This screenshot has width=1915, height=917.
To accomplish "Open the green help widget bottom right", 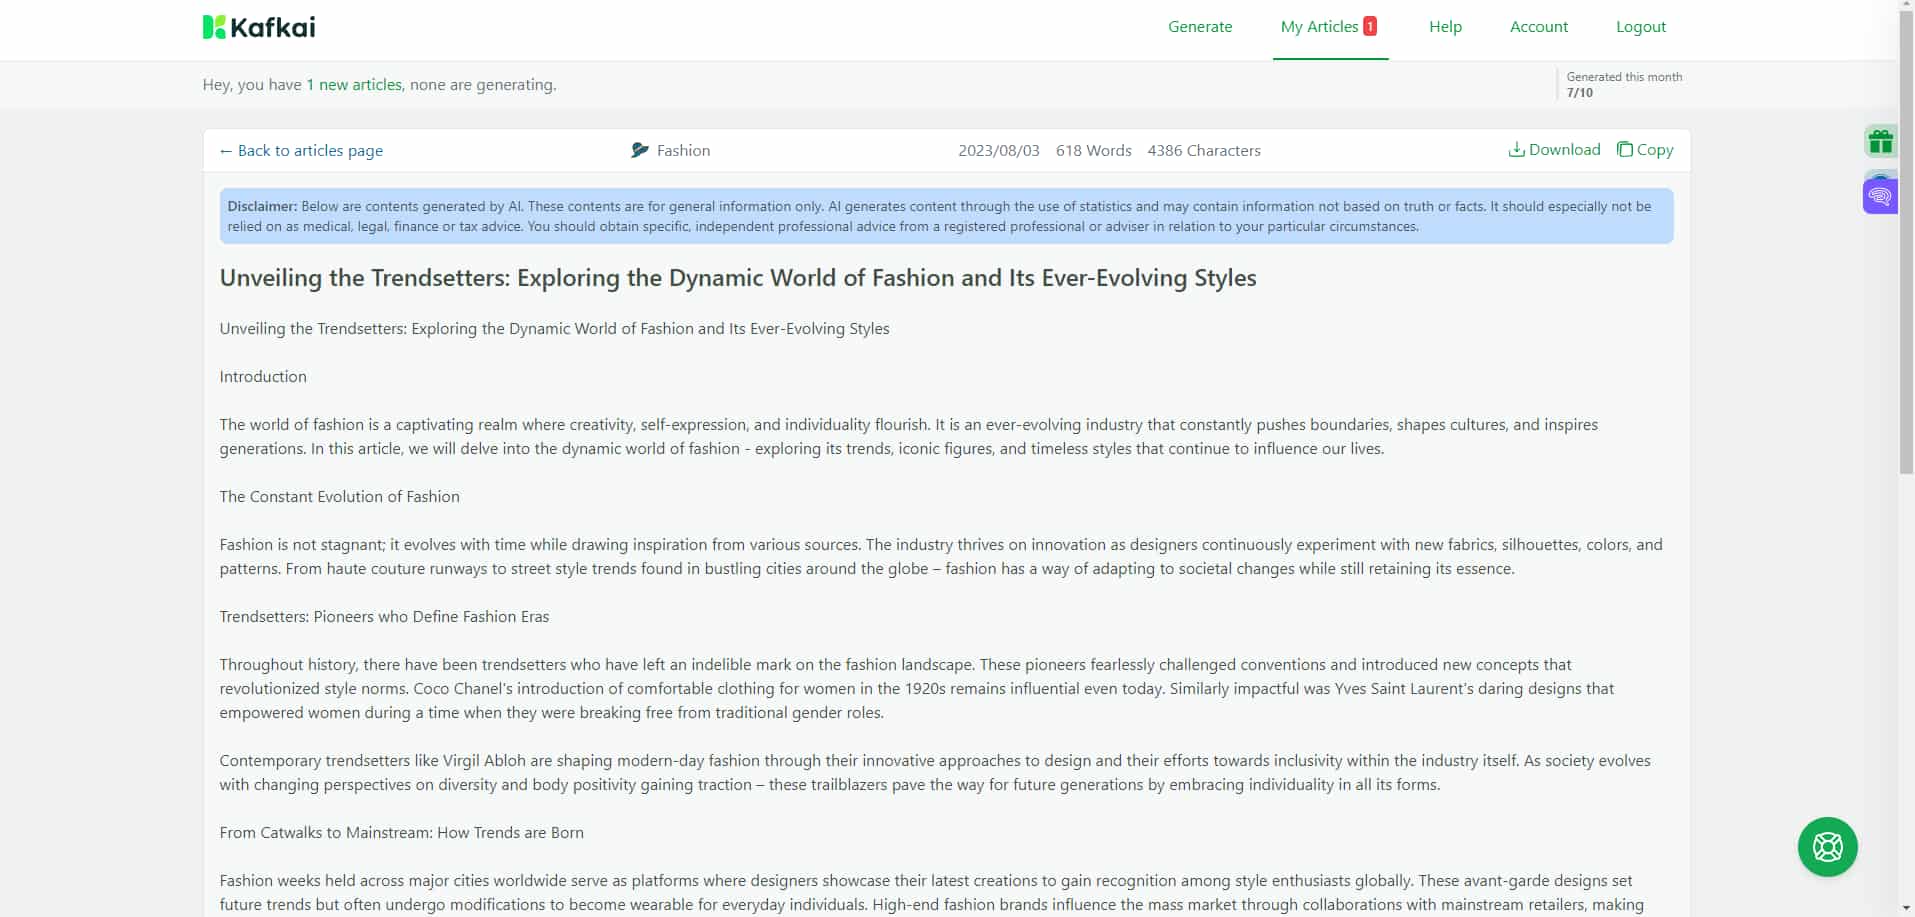I will pos(1827,847).
